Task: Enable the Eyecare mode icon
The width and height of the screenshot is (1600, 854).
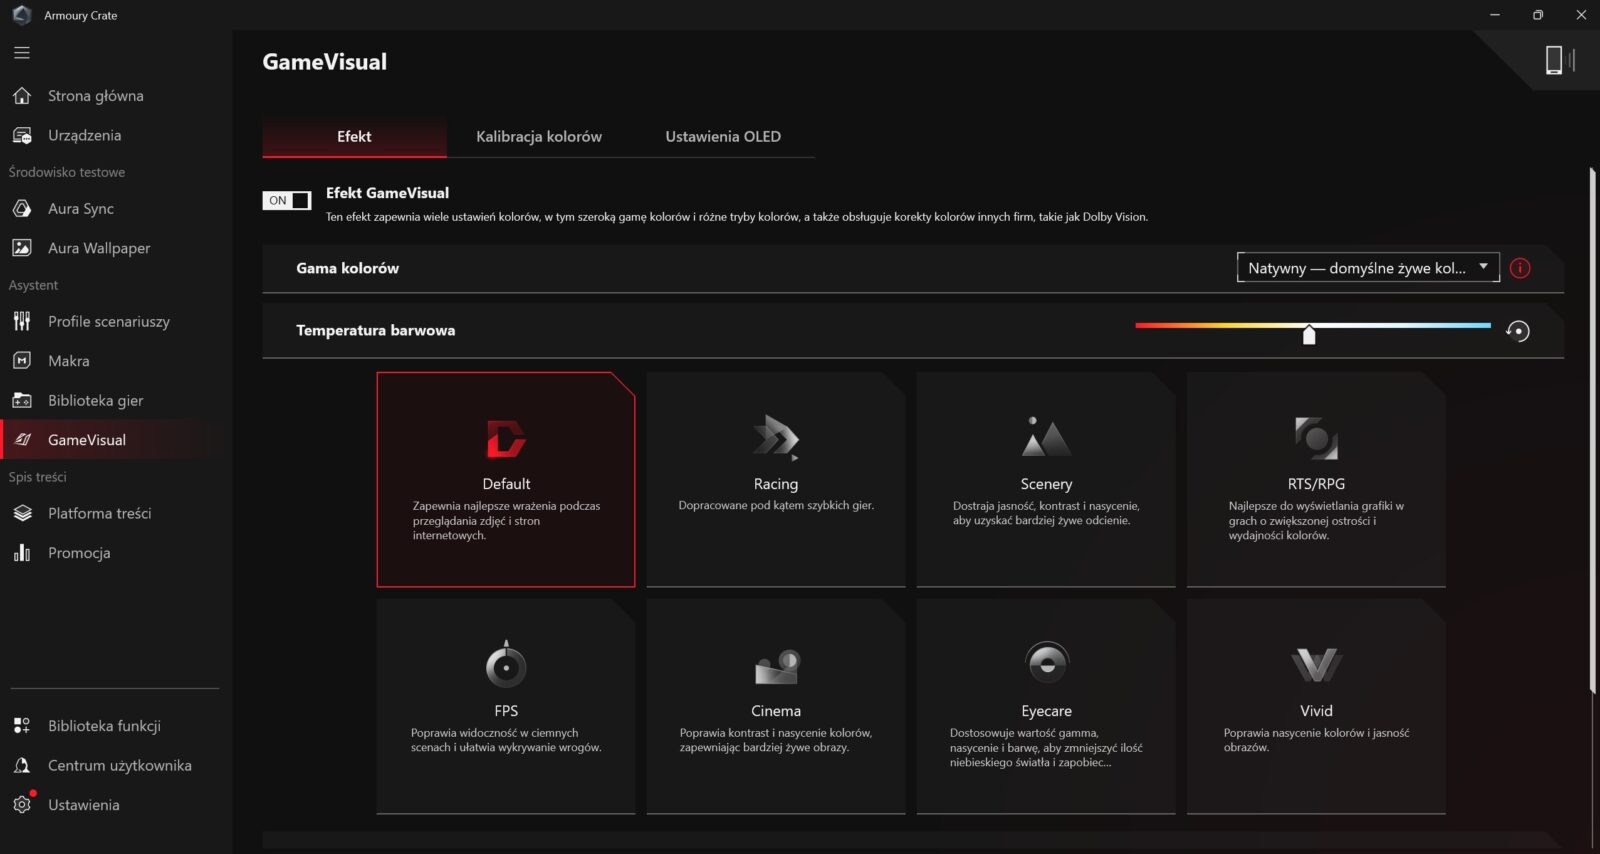Action: pyautogui.click(x=1047, y=663)
